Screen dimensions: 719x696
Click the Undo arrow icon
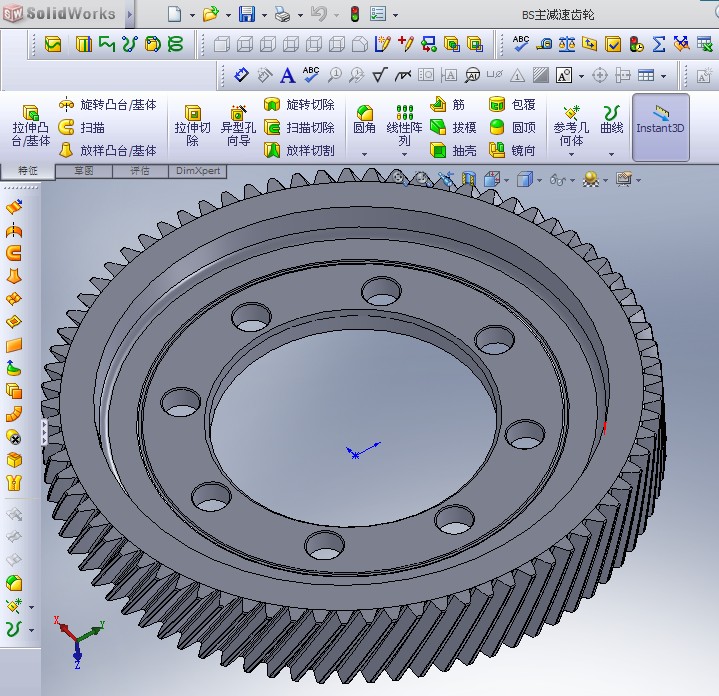click(319, 14)
